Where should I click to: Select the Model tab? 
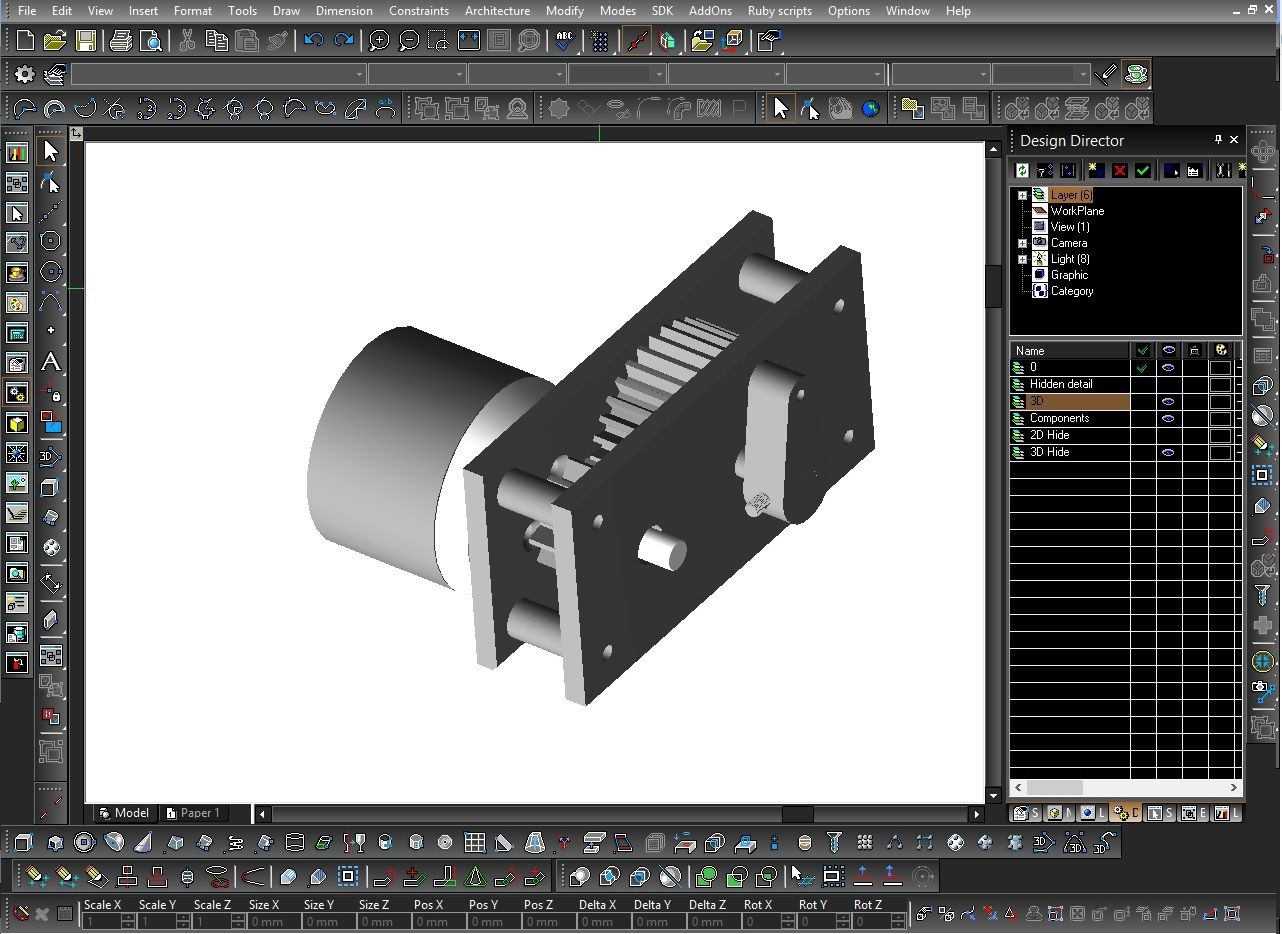124,813
